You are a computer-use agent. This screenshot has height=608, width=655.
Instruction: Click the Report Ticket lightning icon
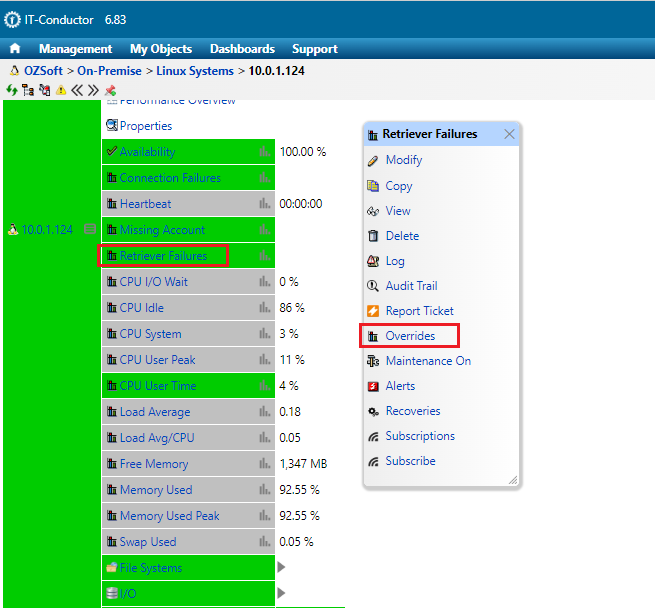click(x=373, y=311)
